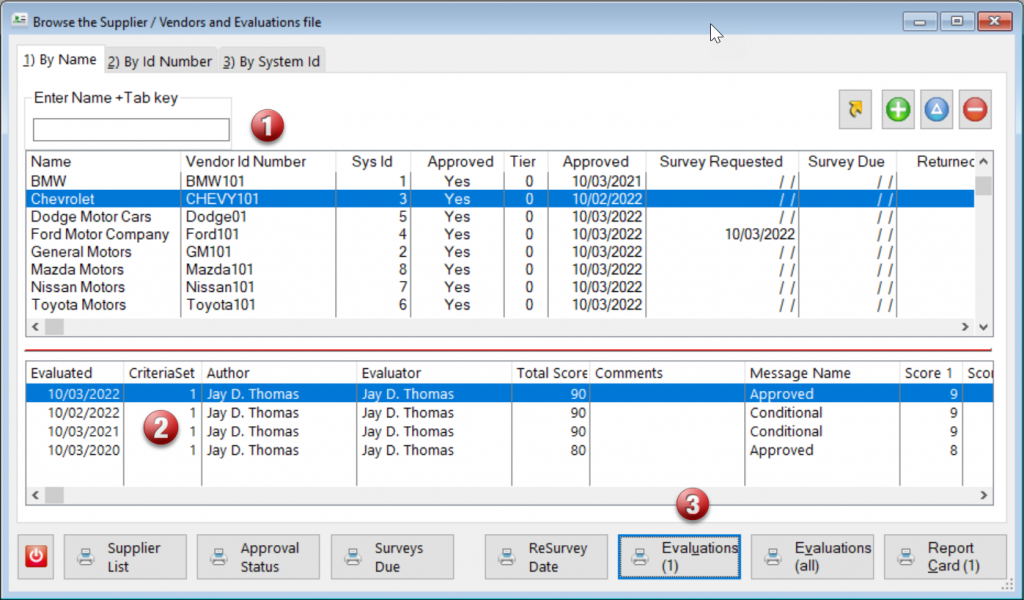Image resolution: width=1024 pixels, height=600 pixels.
Task: Click the Sys Id column header
Action: [x=373, y=161]
